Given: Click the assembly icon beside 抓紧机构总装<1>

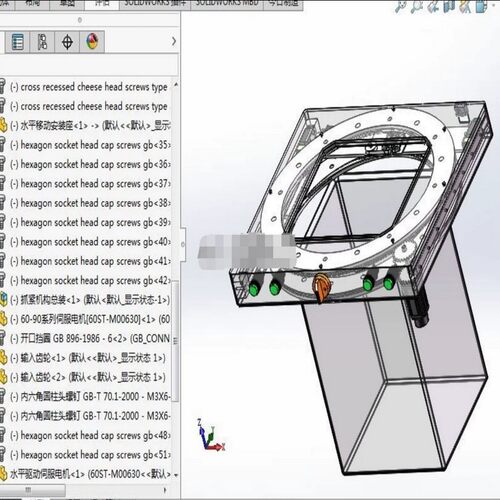Looking at the screenshot, I should [x=3, y=300].
